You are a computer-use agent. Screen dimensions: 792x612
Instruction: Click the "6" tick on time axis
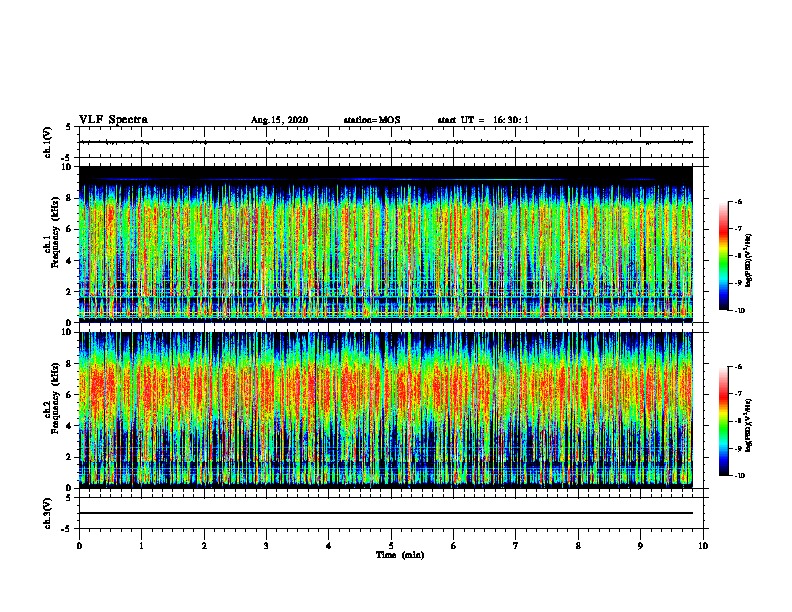pyautogui.click(x=453, y=546)
